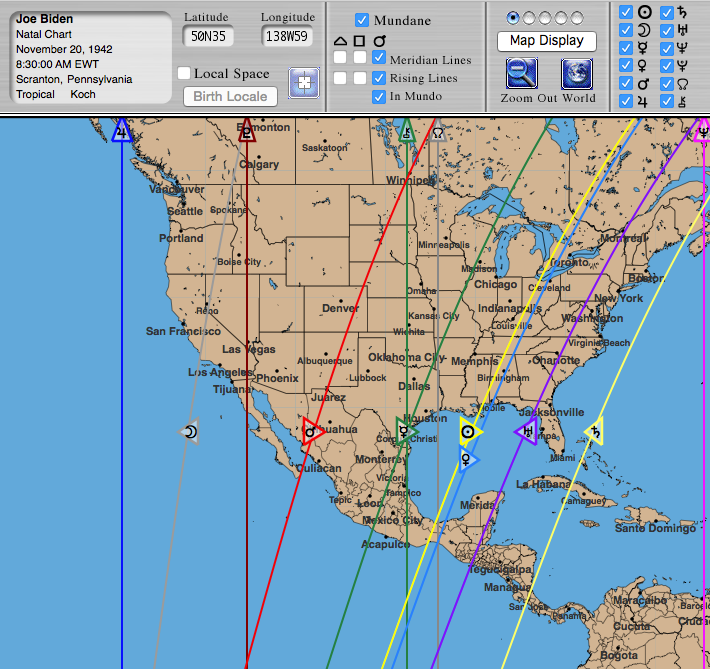Click the blue Venus marker on the map
This screenshot has height=669, width=710.
click(467, 459)
